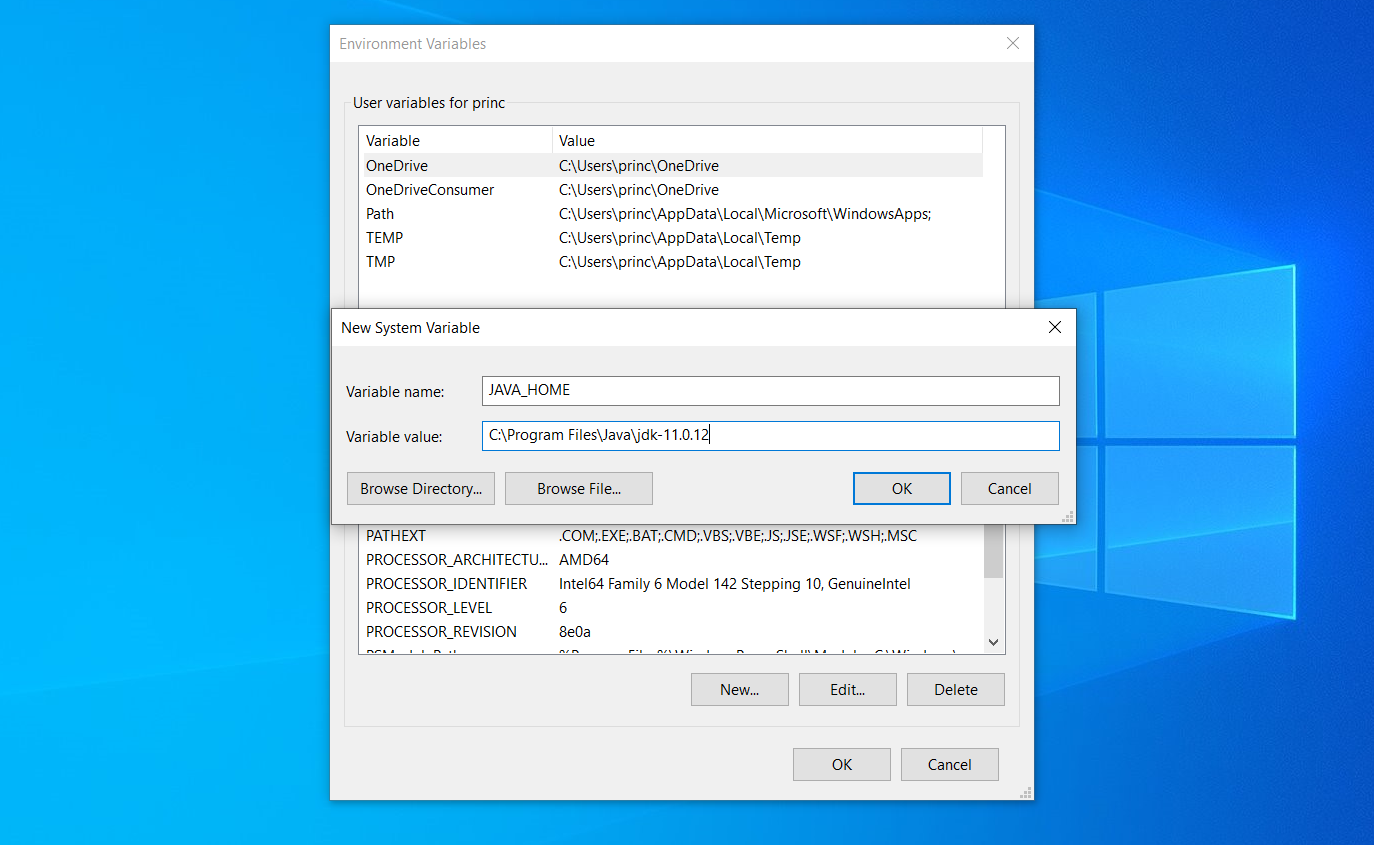The height and width of the screenshot is (845, 1374).
Task: Click the AMD64 value cell
Action: point(584,560)
